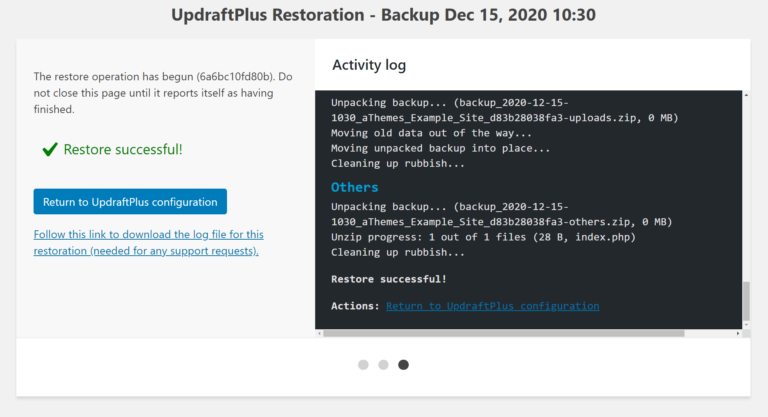Click the dark active slide dot

[403, 365]
